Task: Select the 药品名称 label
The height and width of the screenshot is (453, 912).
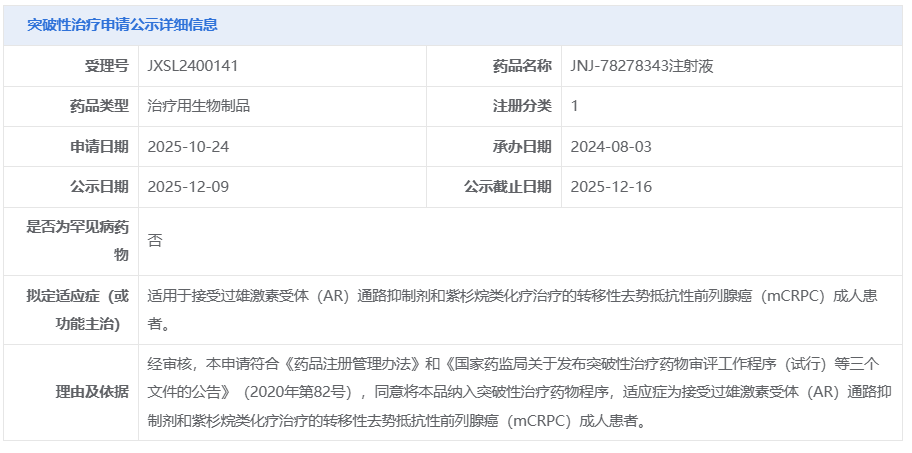Action: (x=521, y=66)
